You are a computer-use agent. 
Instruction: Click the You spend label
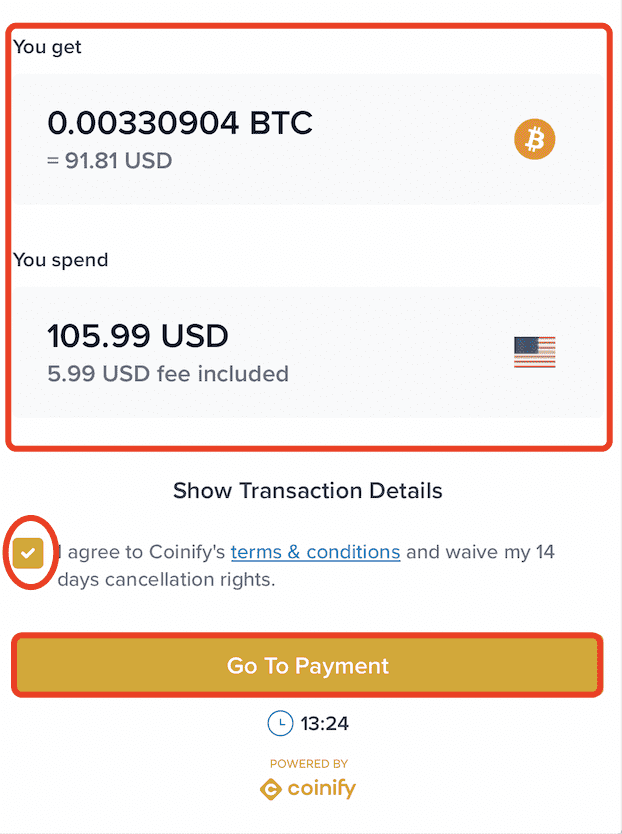coord(61,260)
